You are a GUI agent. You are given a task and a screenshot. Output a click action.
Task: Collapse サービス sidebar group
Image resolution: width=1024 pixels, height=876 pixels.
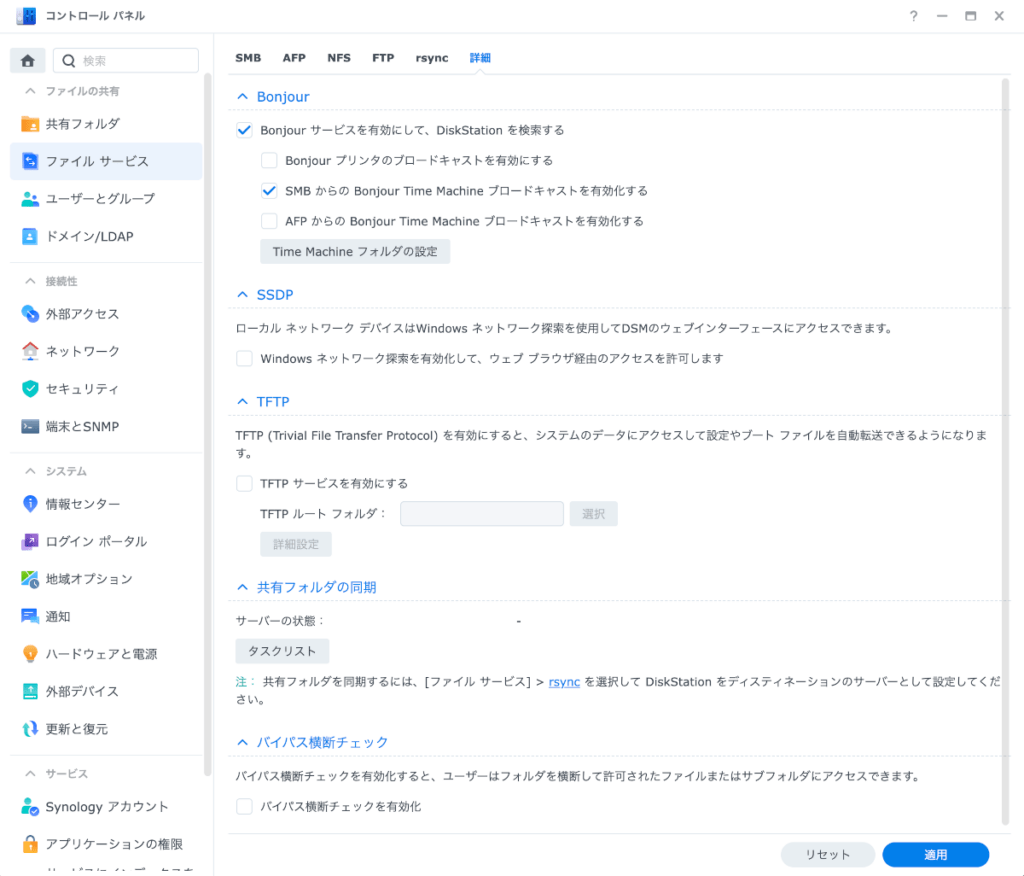point(30,773)
